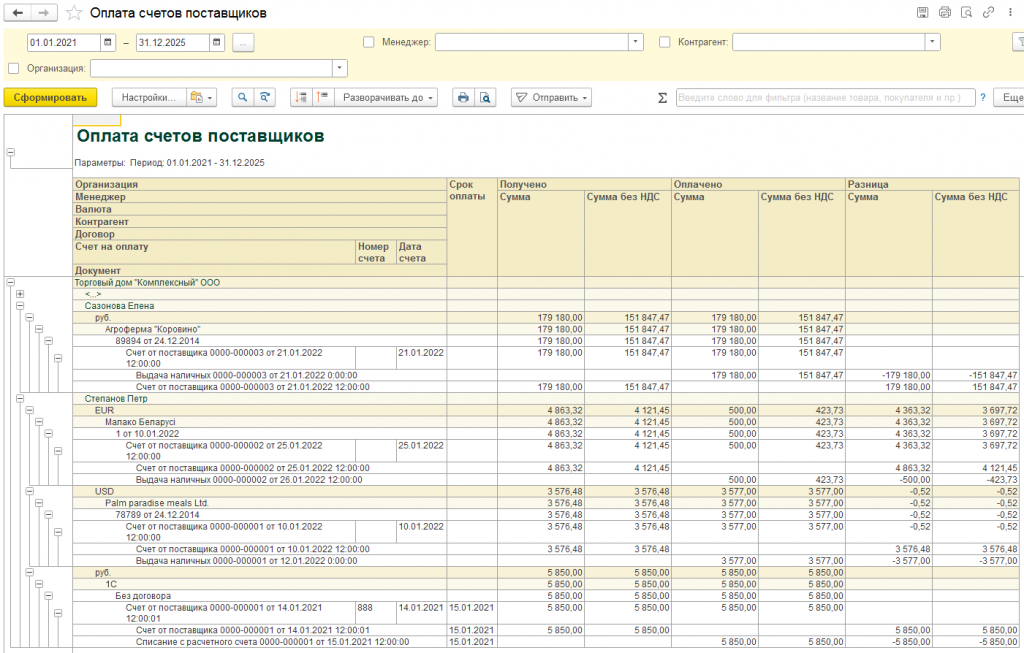Go back with the left arrow
This screenshot has height=653, width=1024.
[x=17, y=13]
